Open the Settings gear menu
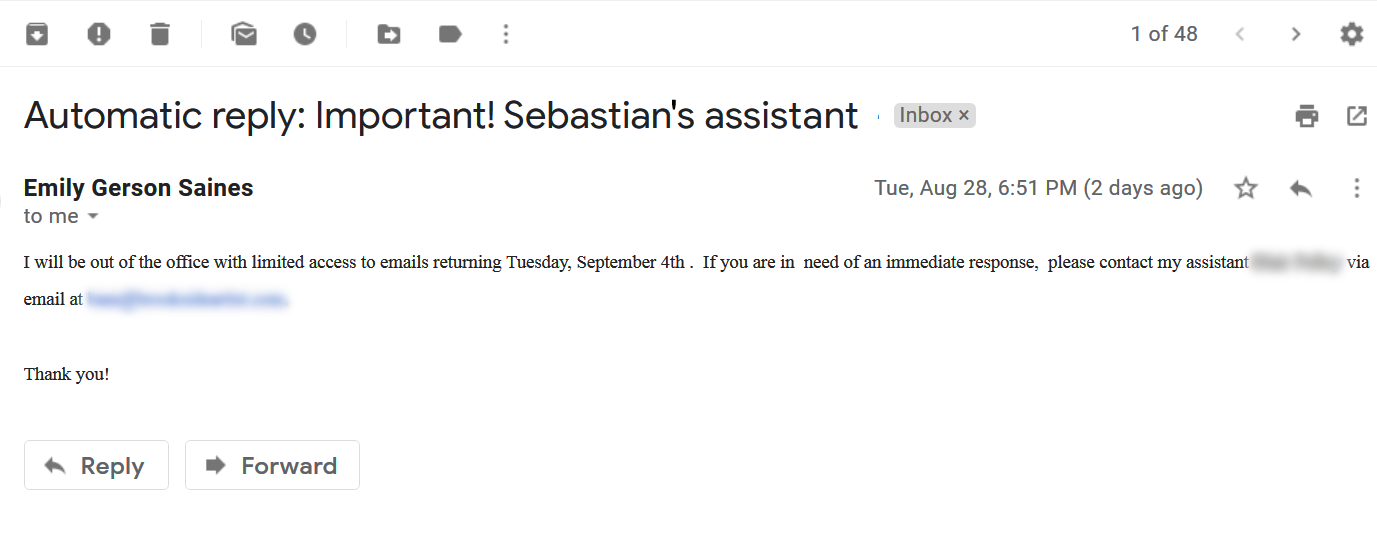 point(1352,34)
